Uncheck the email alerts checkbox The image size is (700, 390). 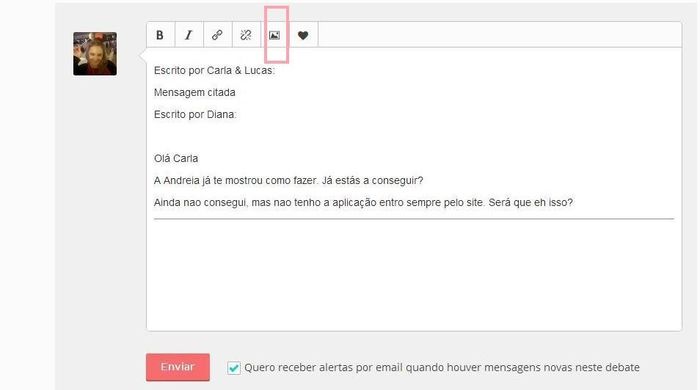pyautogui.click(x=233, y=368)
